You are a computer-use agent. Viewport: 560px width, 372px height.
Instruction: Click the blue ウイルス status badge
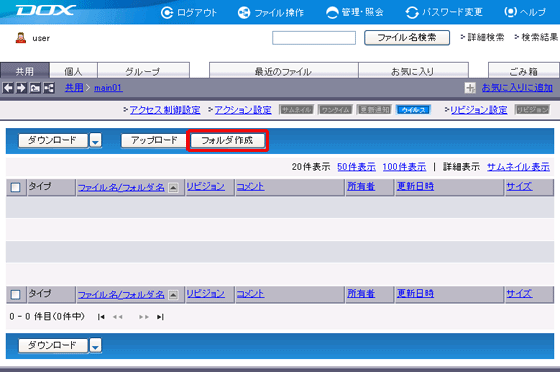click(414, 110)
